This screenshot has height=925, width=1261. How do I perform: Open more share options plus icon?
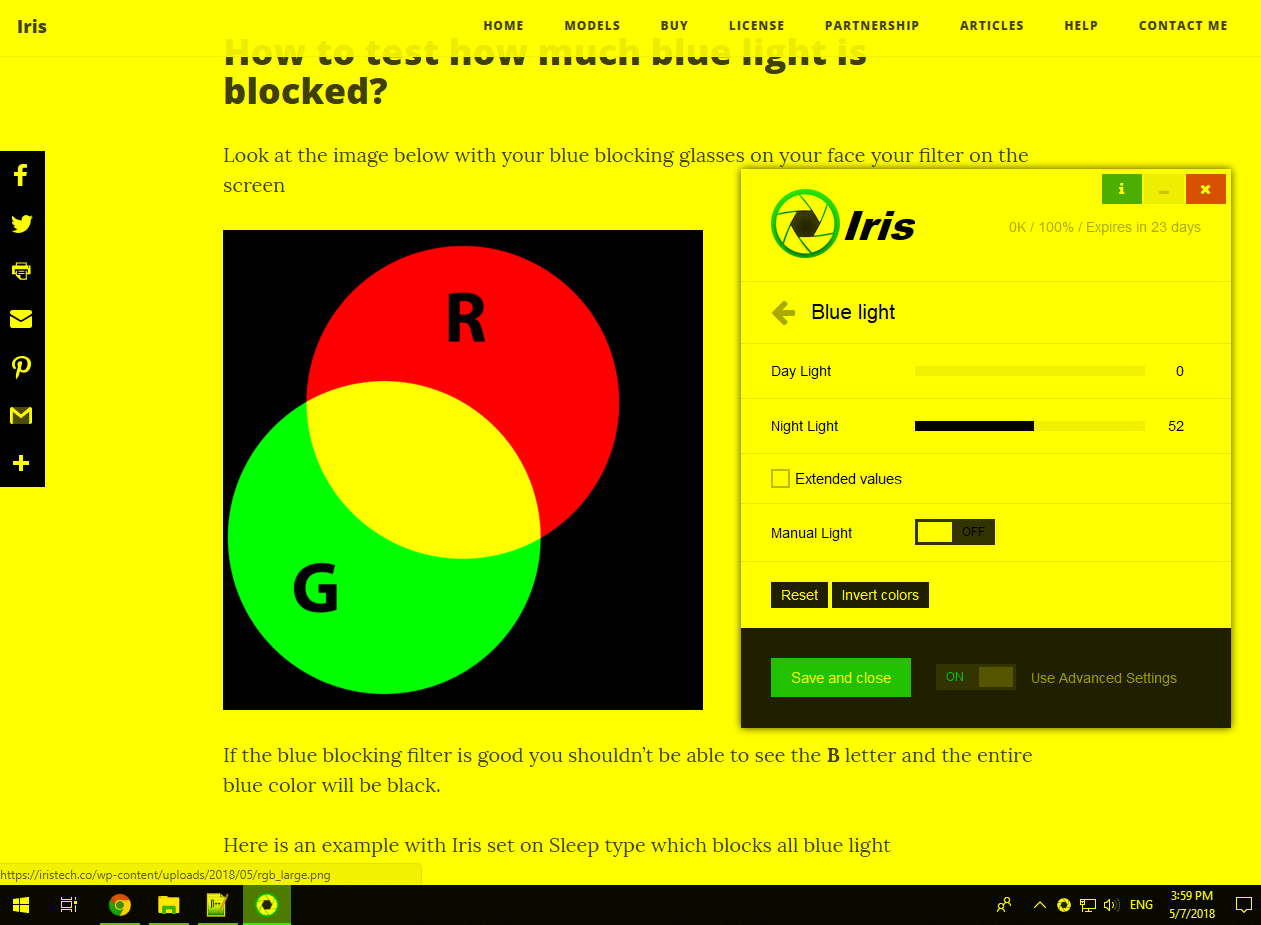coord(21,463)
